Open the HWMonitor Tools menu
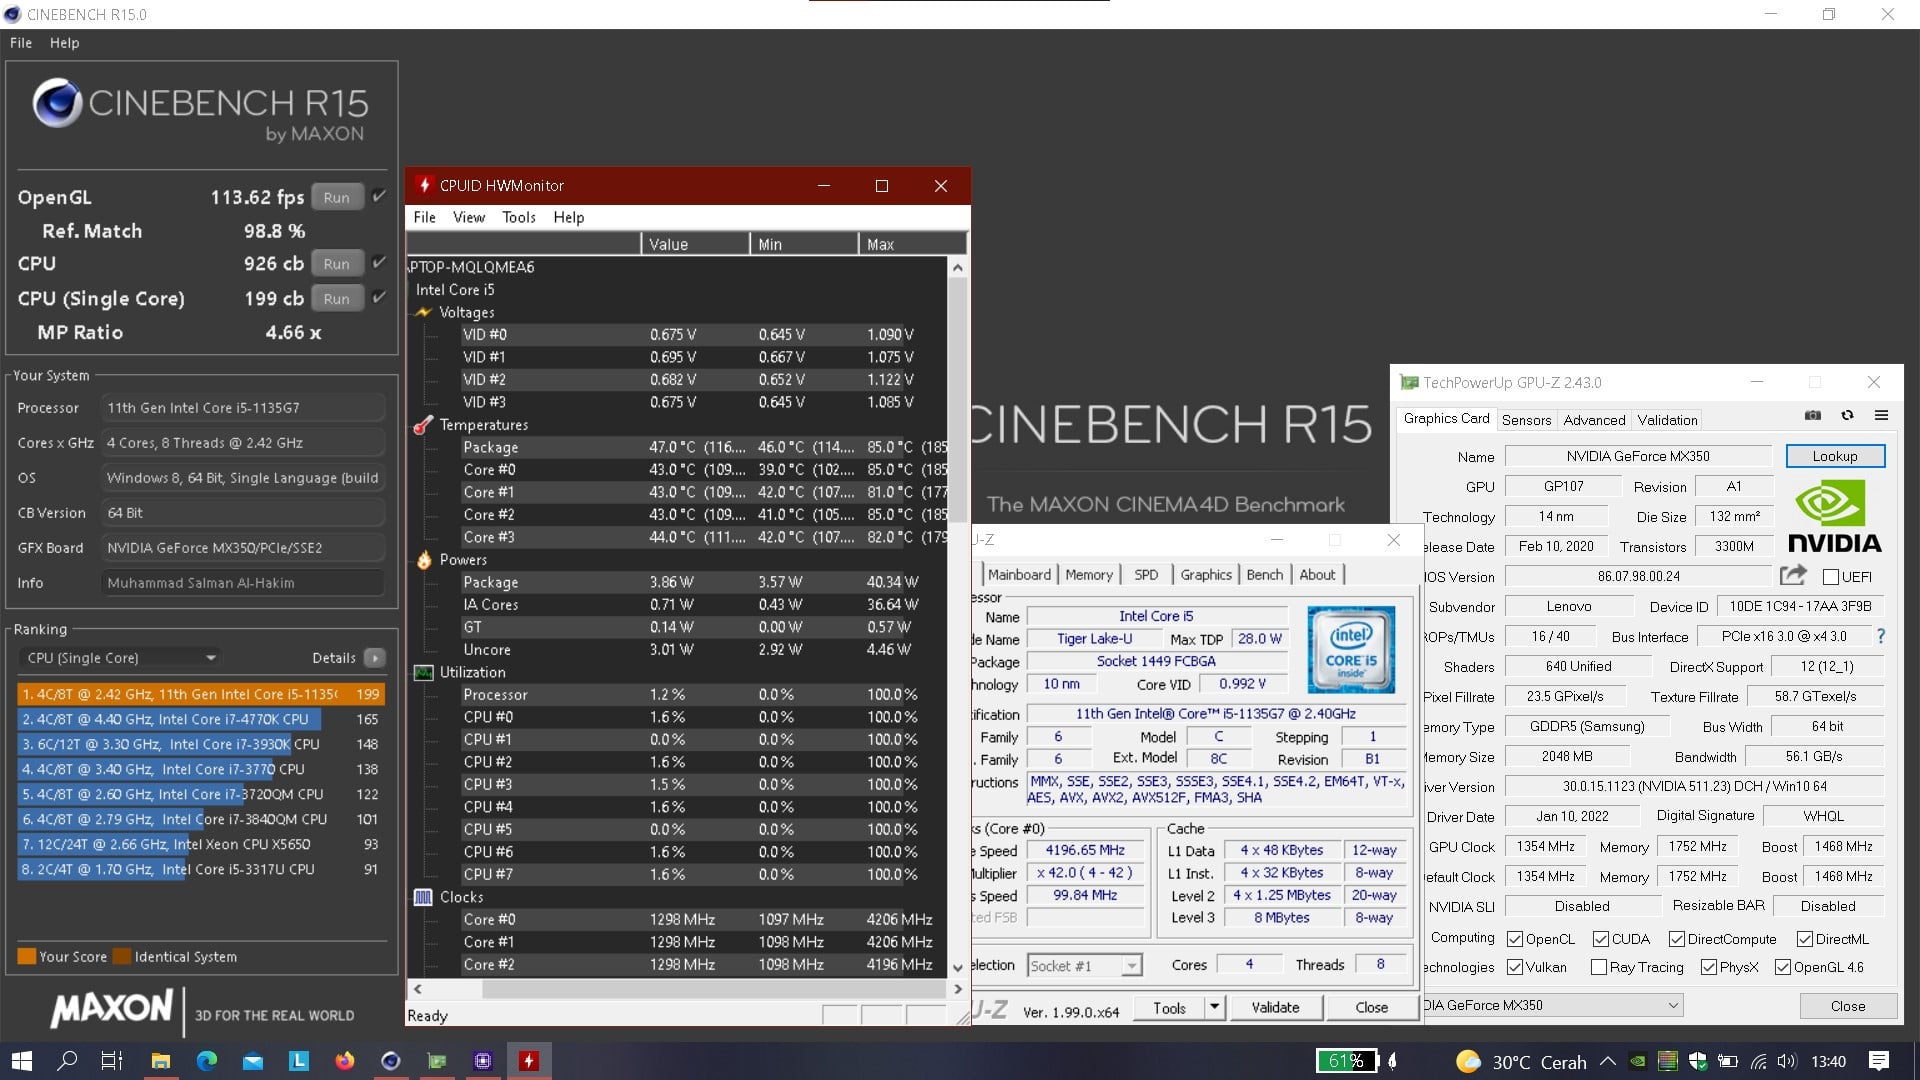The width and height of the screenshot is (1920, 1080). 519,217
